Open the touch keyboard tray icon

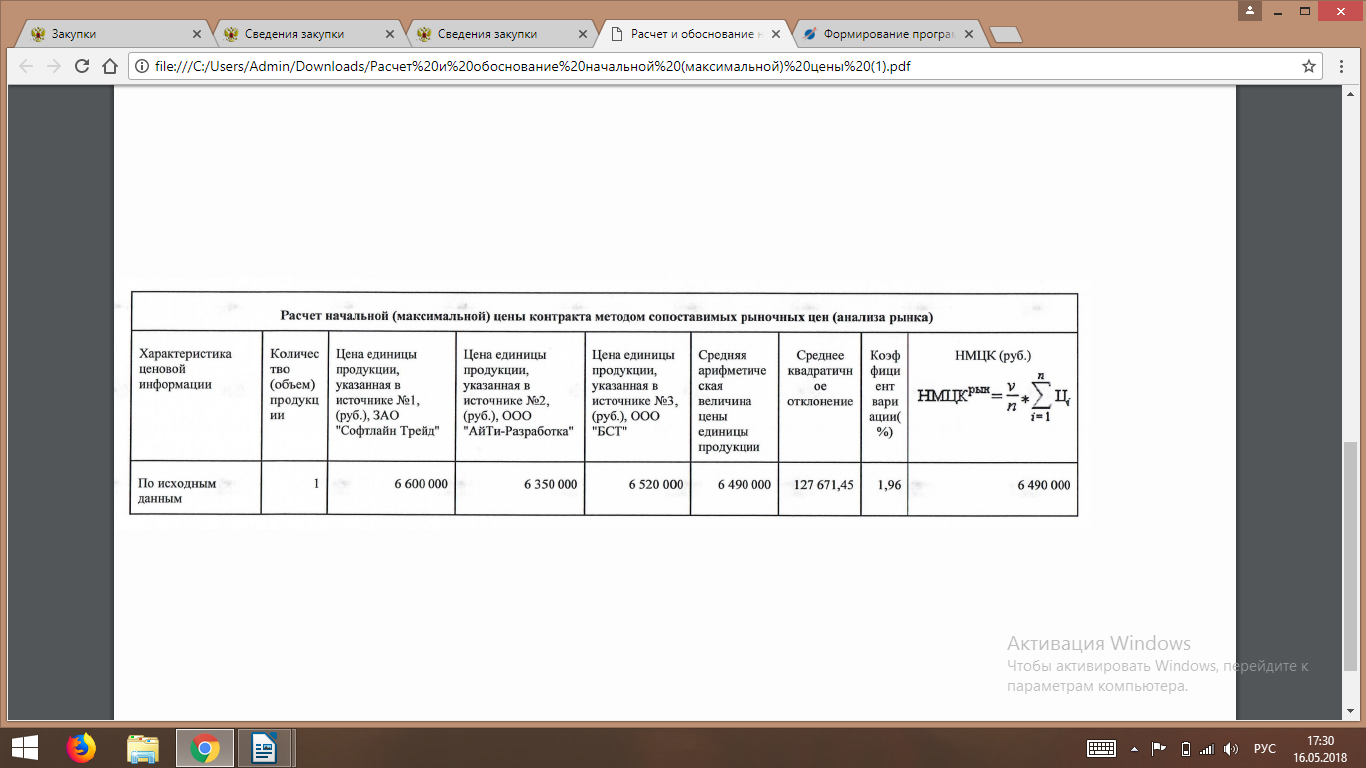1101,748
